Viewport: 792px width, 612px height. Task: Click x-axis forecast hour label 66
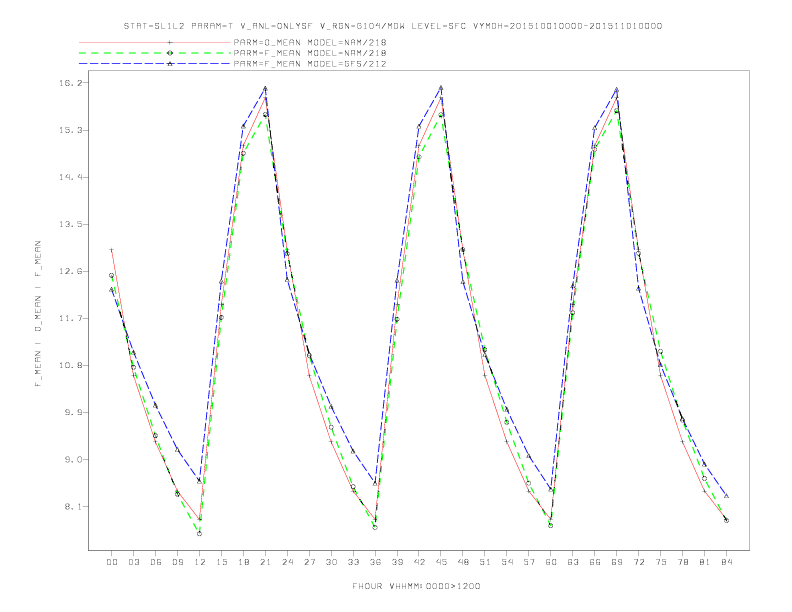tap(595, 562)
